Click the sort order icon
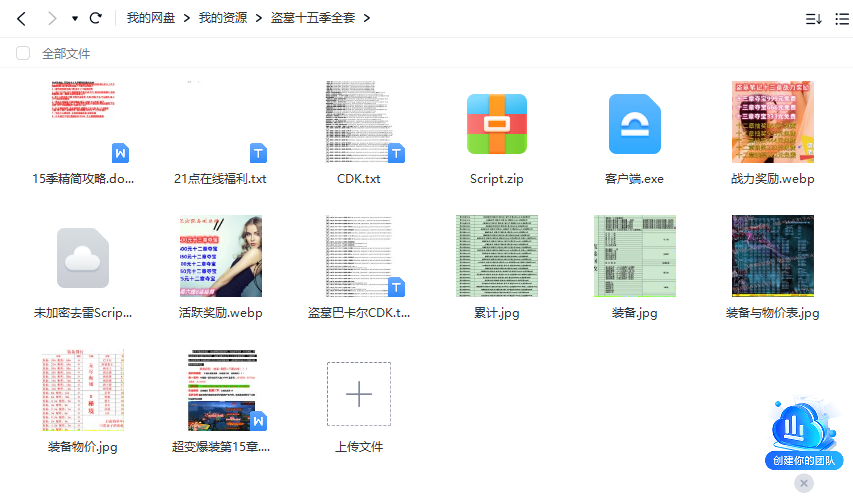This screenshot has width=853, height=504. pyautogui.click(x=813, y=19)
